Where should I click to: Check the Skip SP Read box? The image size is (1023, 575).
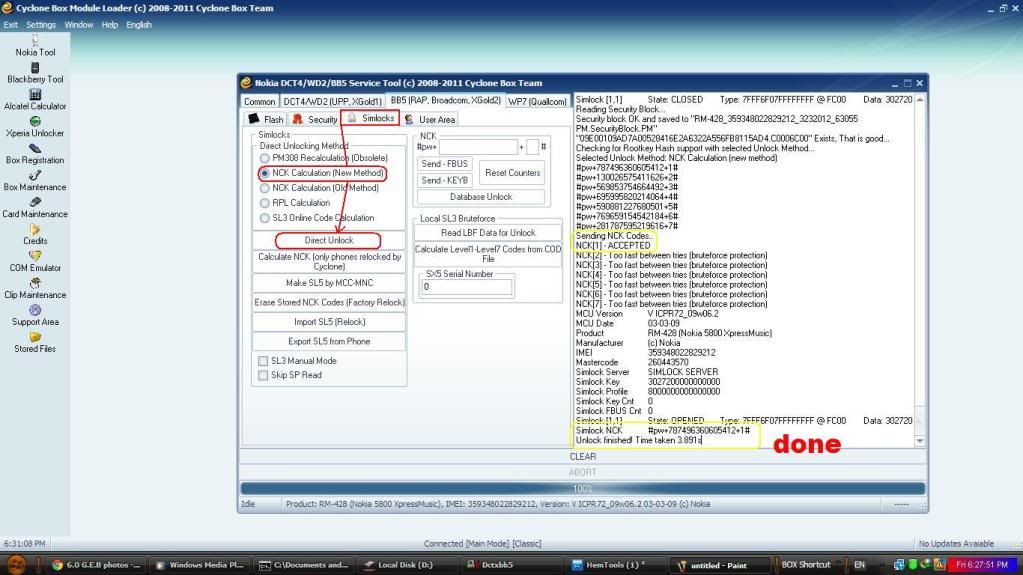pos(263,375)
